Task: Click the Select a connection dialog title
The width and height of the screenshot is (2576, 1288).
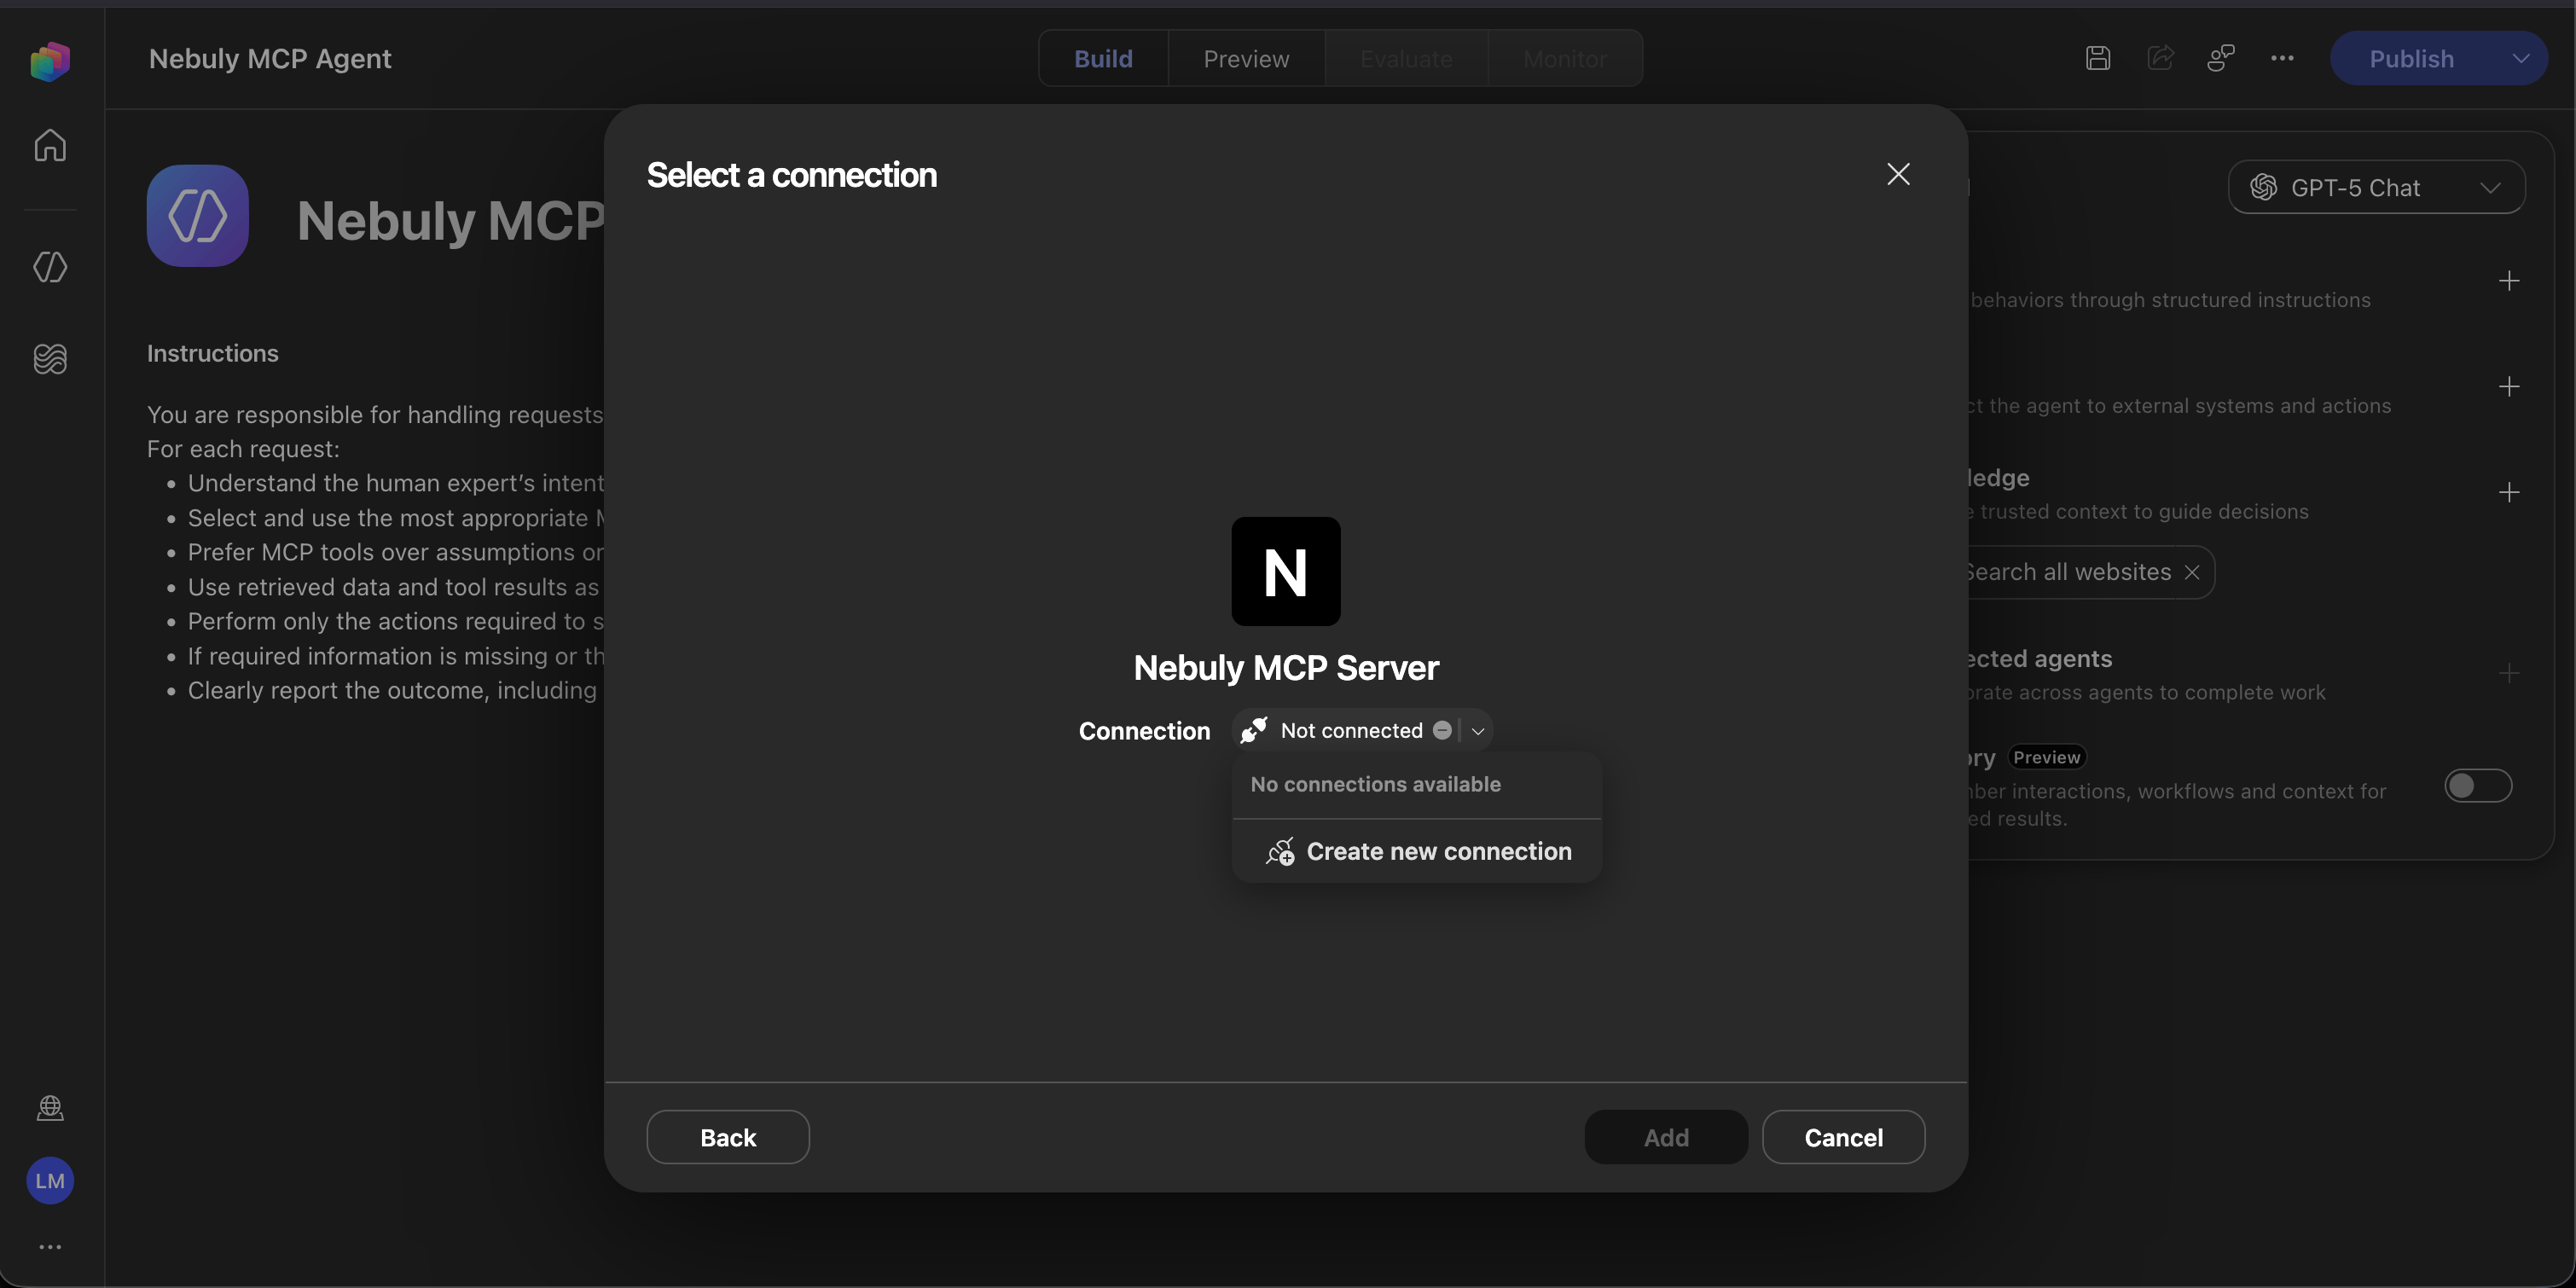Action: tap(791, 175)
